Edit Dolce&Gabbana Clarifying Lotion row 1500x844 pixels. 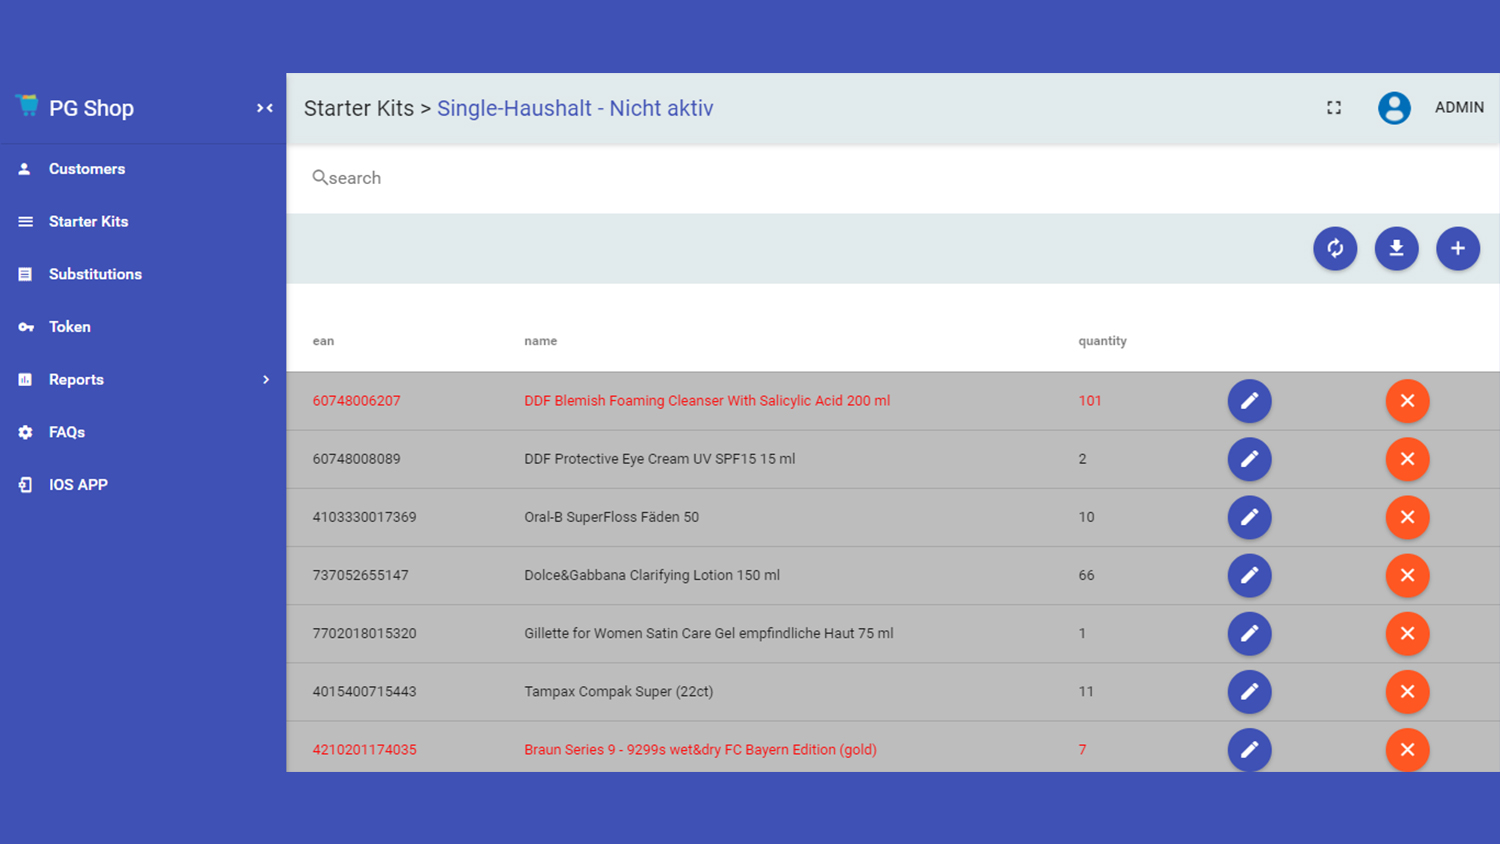(1249, 575)
